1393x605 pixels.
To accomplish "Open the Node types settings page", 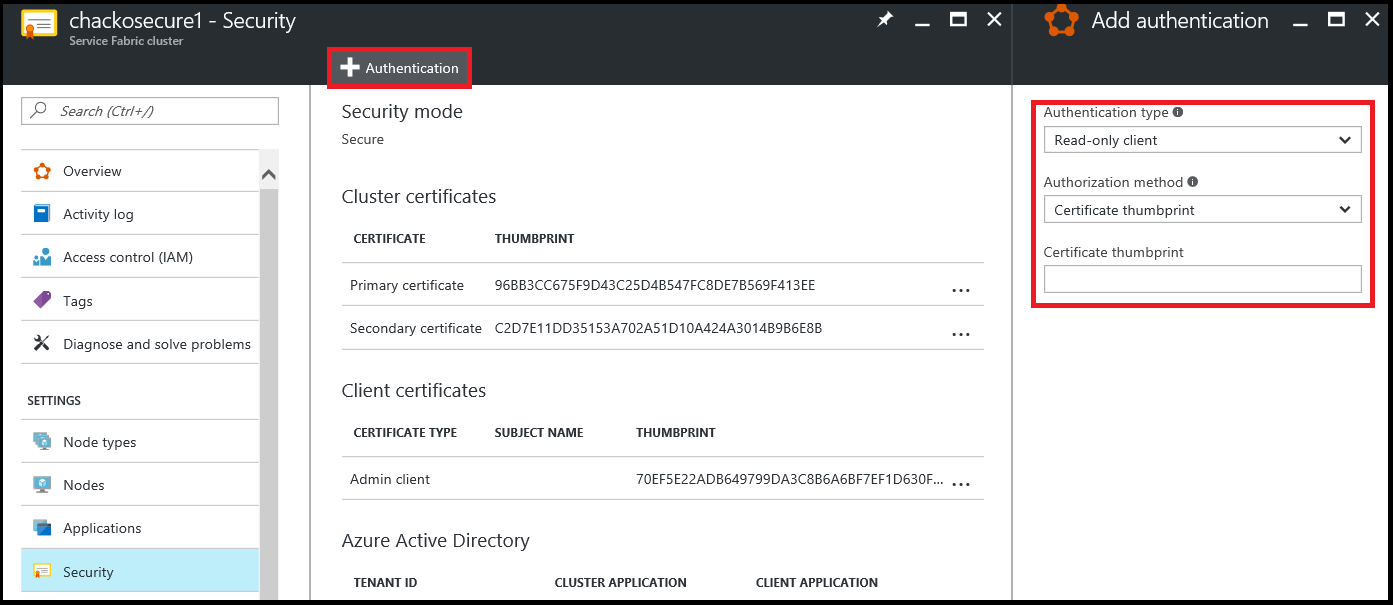I will tap(140, 441).
